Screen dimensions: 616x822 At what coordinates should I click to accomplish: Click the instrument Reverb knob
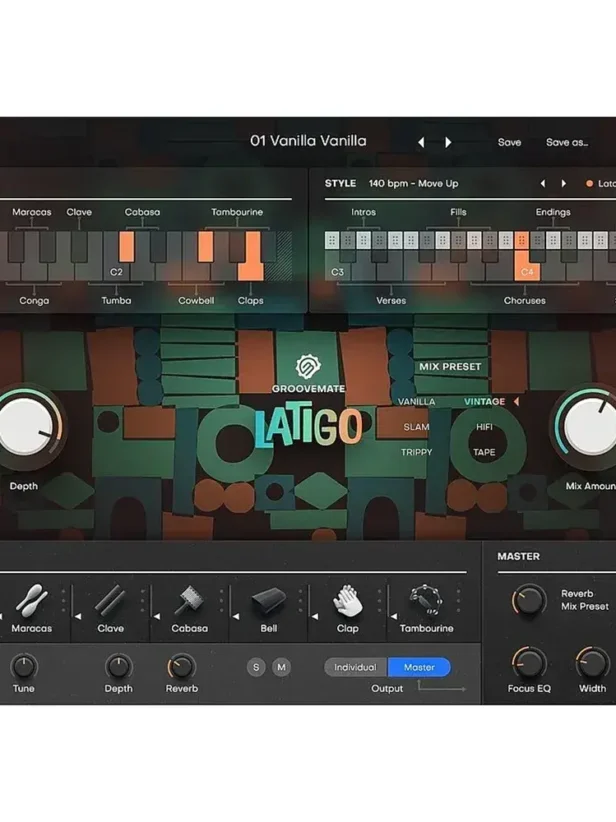coord(181,667)
